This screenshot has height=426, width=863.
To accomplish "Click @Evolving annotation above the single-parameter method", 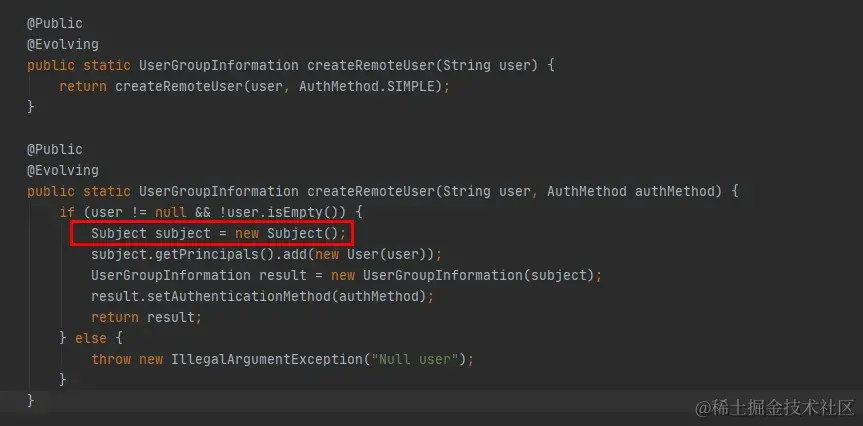I will [63, 44].
